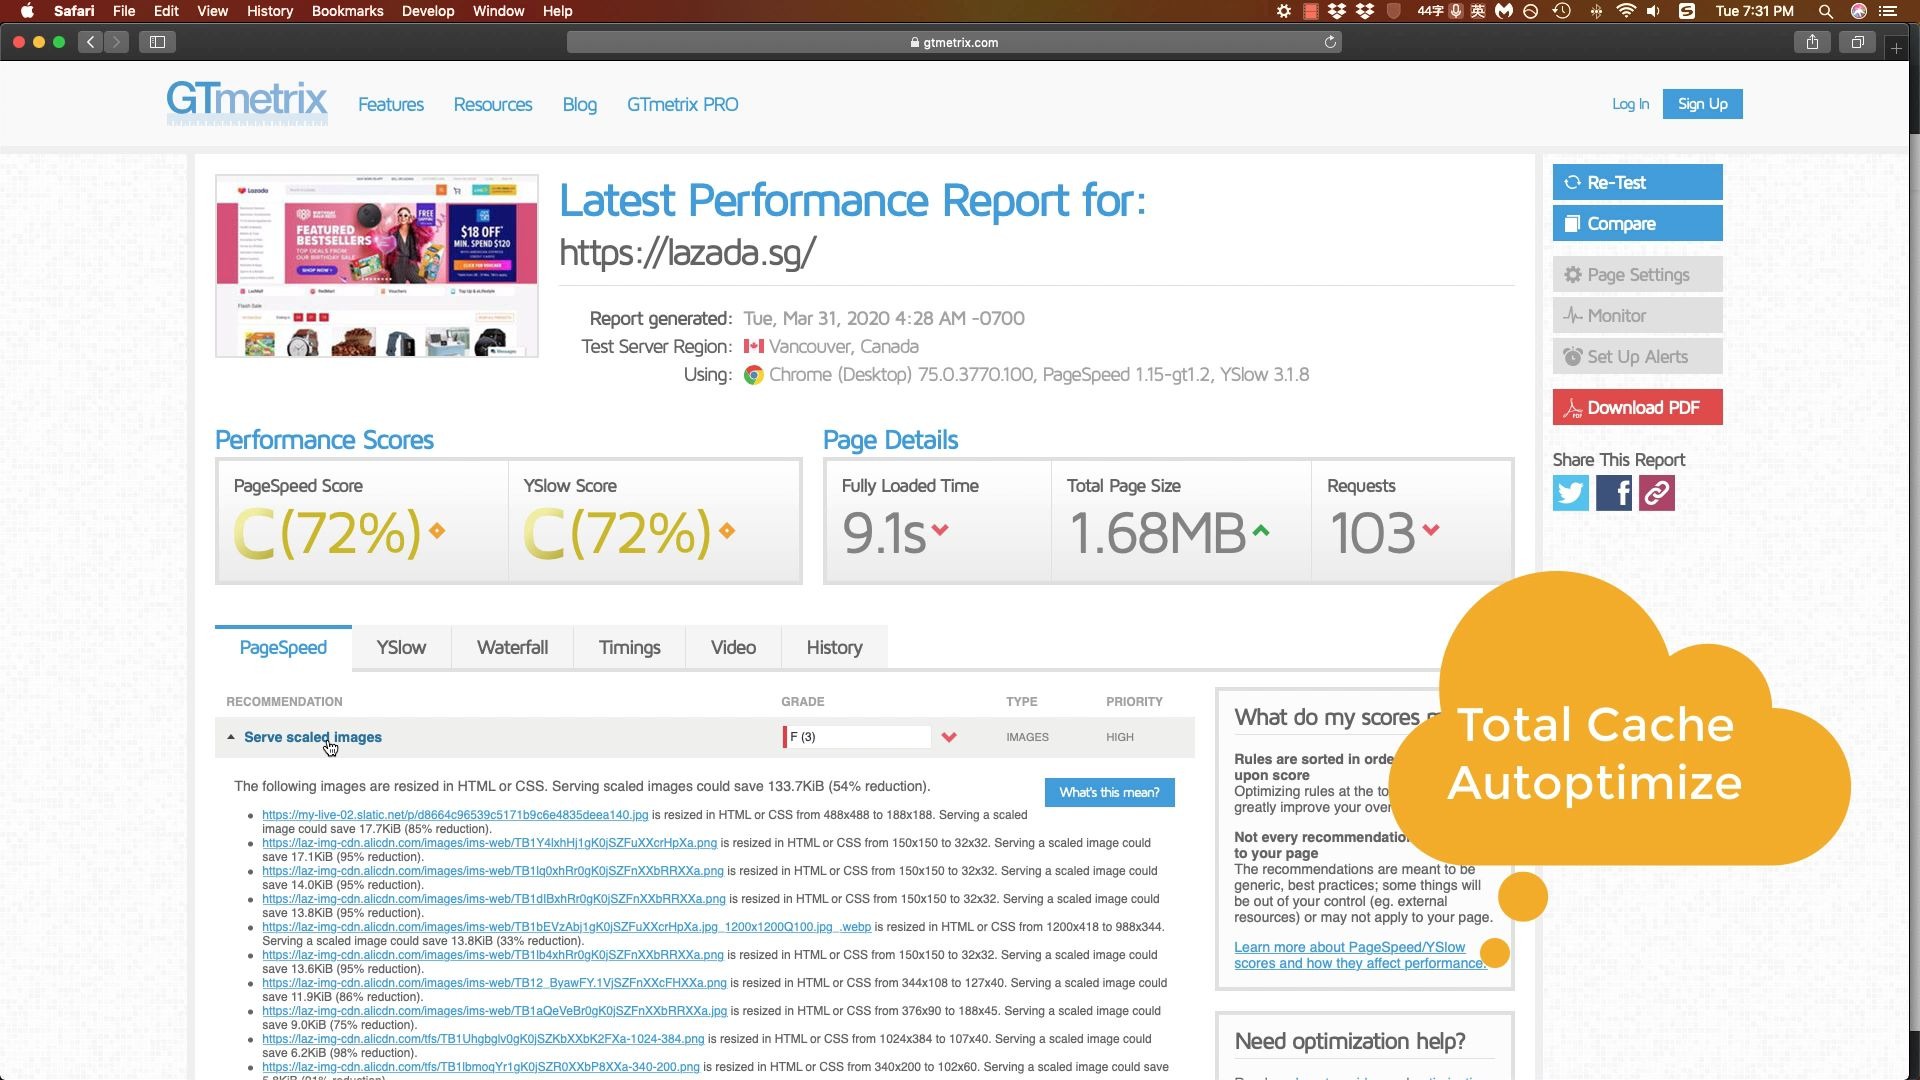Open new tab plus icon
The image size is (1920, 1080).
pyautogui.click(x=1896, y=47)
